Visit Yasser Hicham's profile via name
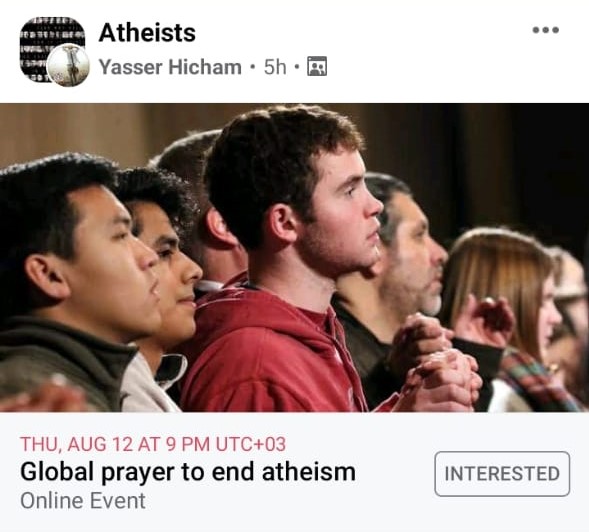Screen dimensions: 589x532 [x=170, y=67]
